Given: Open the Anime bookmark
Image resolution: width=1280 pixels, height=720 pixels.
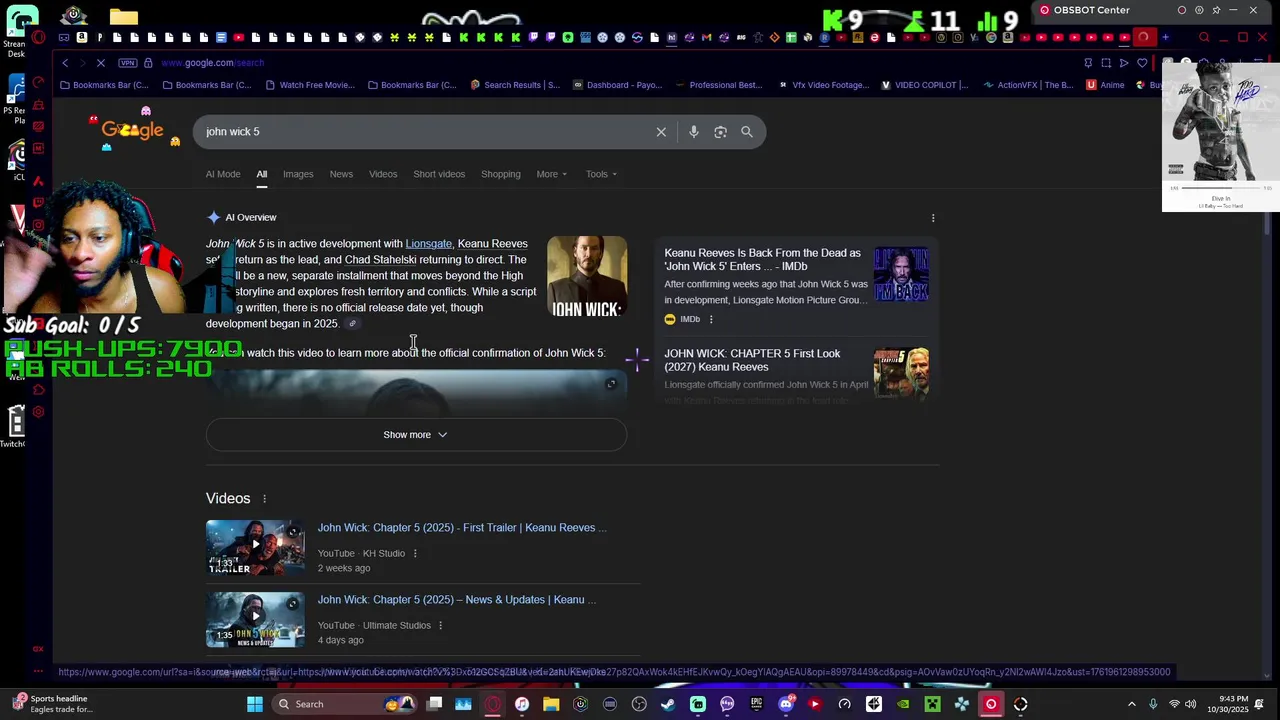Looking at the screenshot, I should click(x=1106, y=85).
